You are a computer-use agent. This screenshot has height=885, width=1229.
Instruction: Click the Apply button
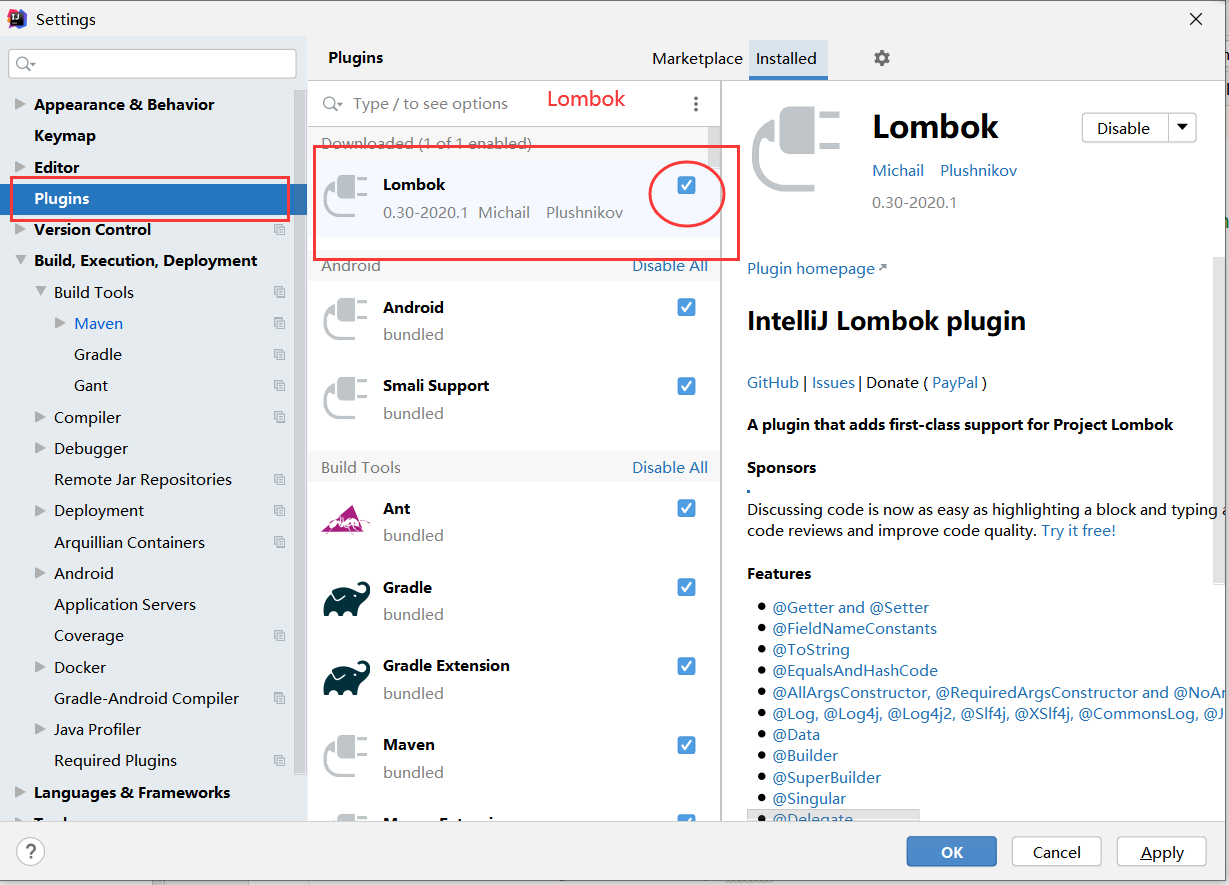point(1162,852)
